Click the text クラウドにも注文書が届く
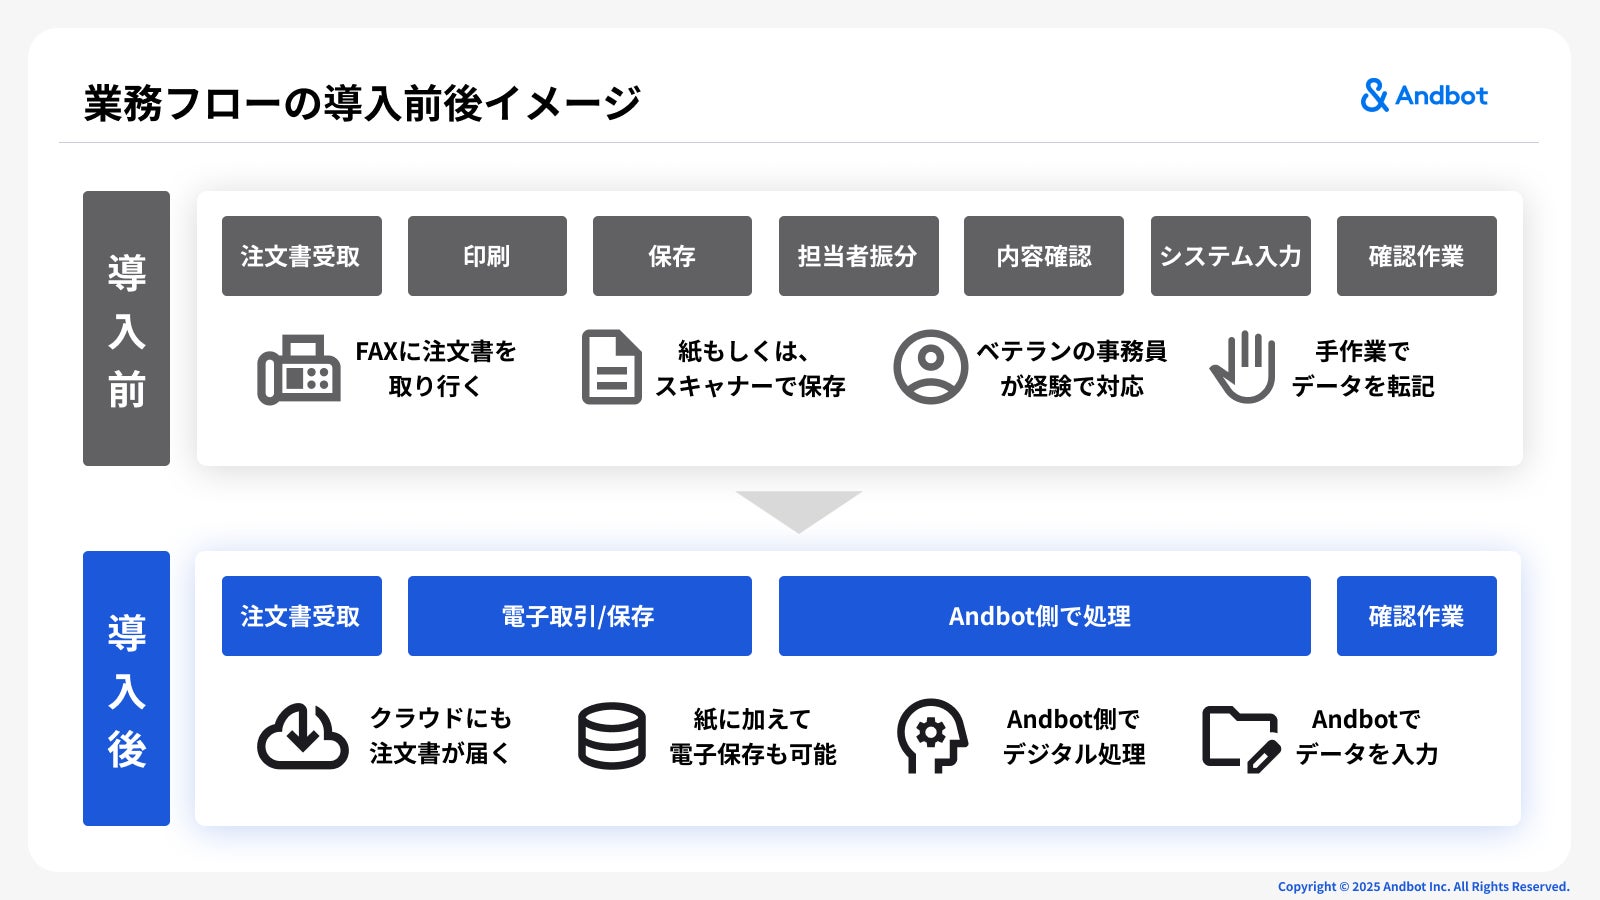The width and height of the screenshot is (1600, 900). 441,736
